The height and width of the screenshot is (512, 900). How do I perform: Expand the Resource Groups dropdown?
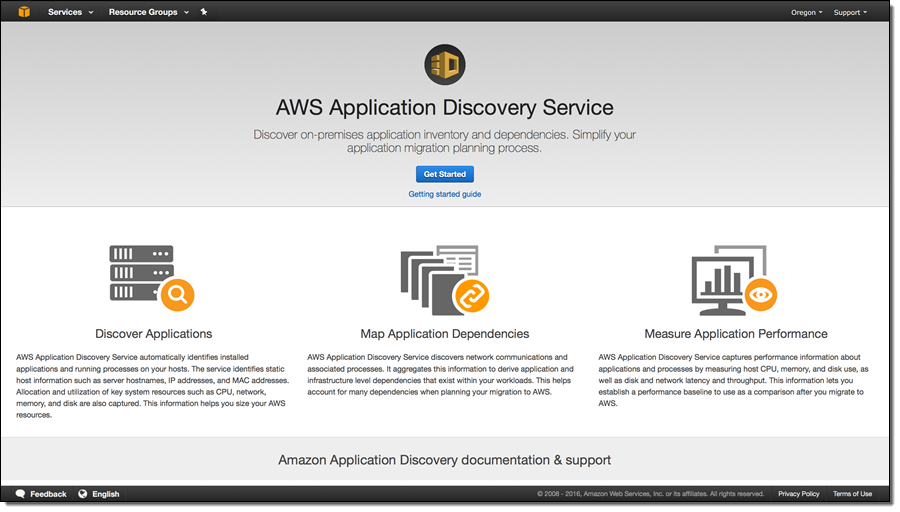point(148,12)
